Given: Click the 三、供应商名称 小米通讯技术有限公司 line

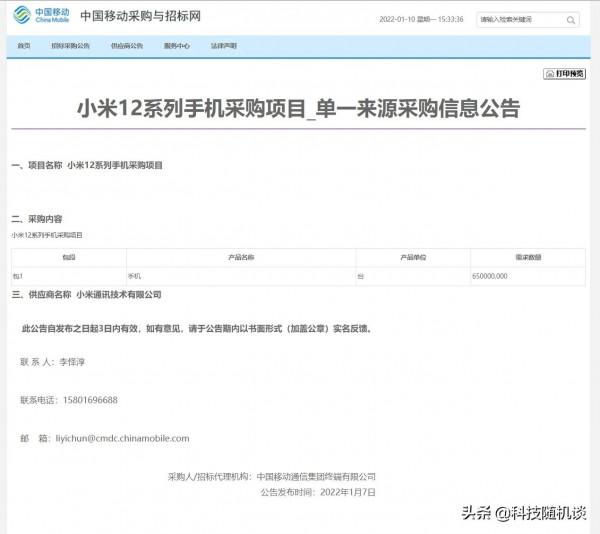Looking at the screenshot, I should 87,295.
